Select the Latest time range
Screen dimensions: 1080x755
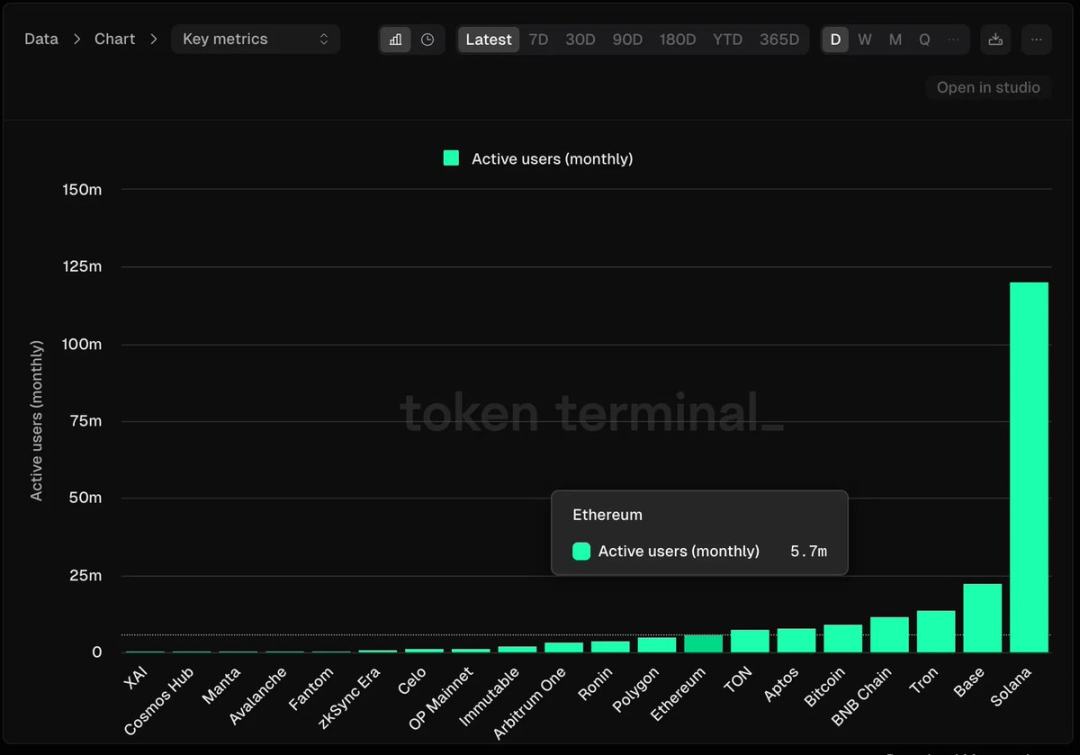tap(488, 39)
